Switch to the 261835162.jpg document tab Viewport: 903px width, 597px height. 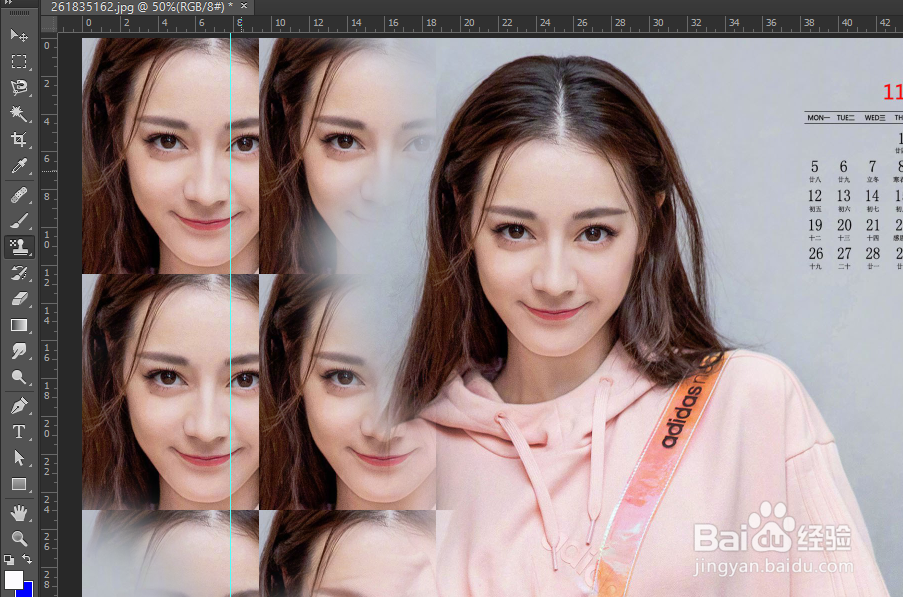141,7
